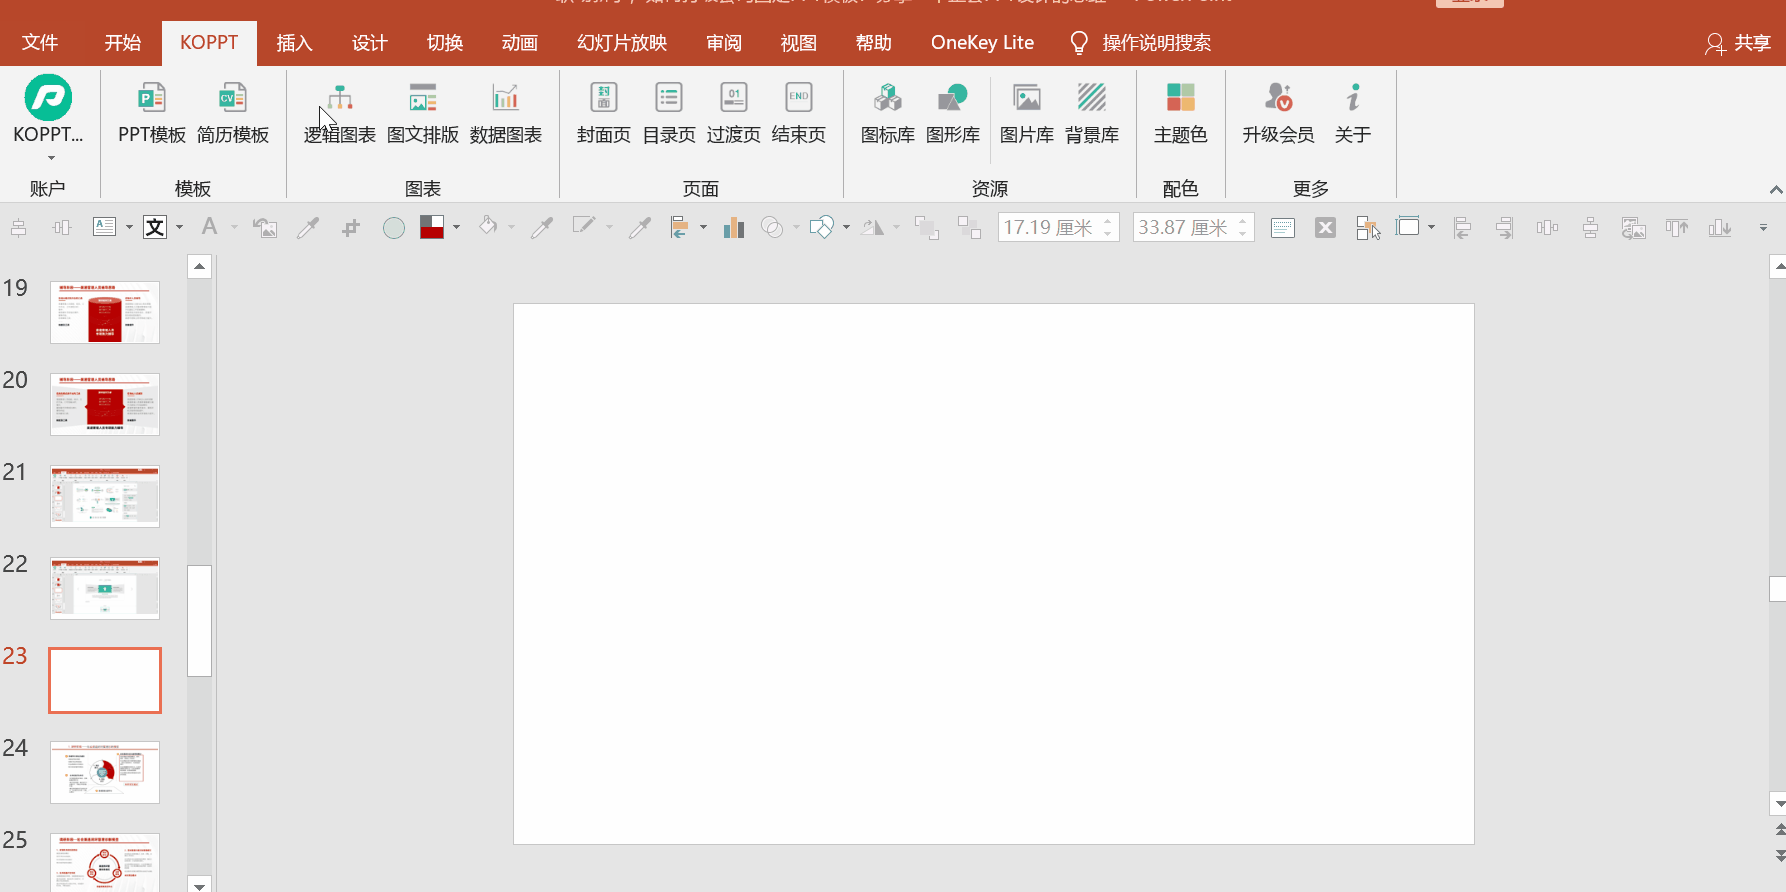Switch to the OneKey Lite tab
1786x892 pixels.
click(982, 43)
